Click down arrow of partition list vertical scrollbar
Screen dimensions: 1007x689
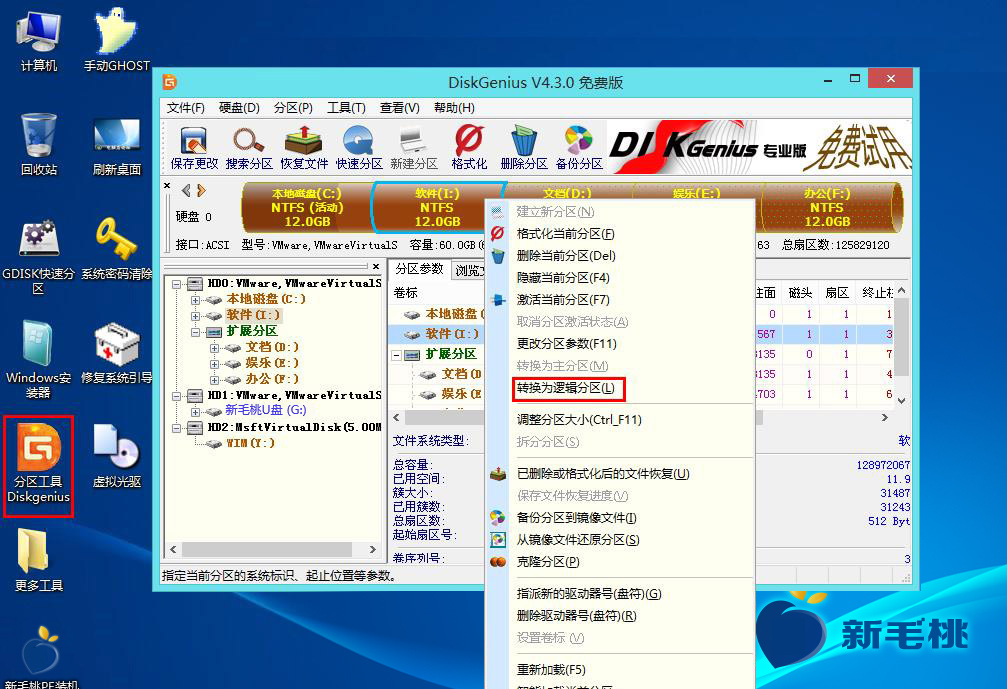pos(902,401)
